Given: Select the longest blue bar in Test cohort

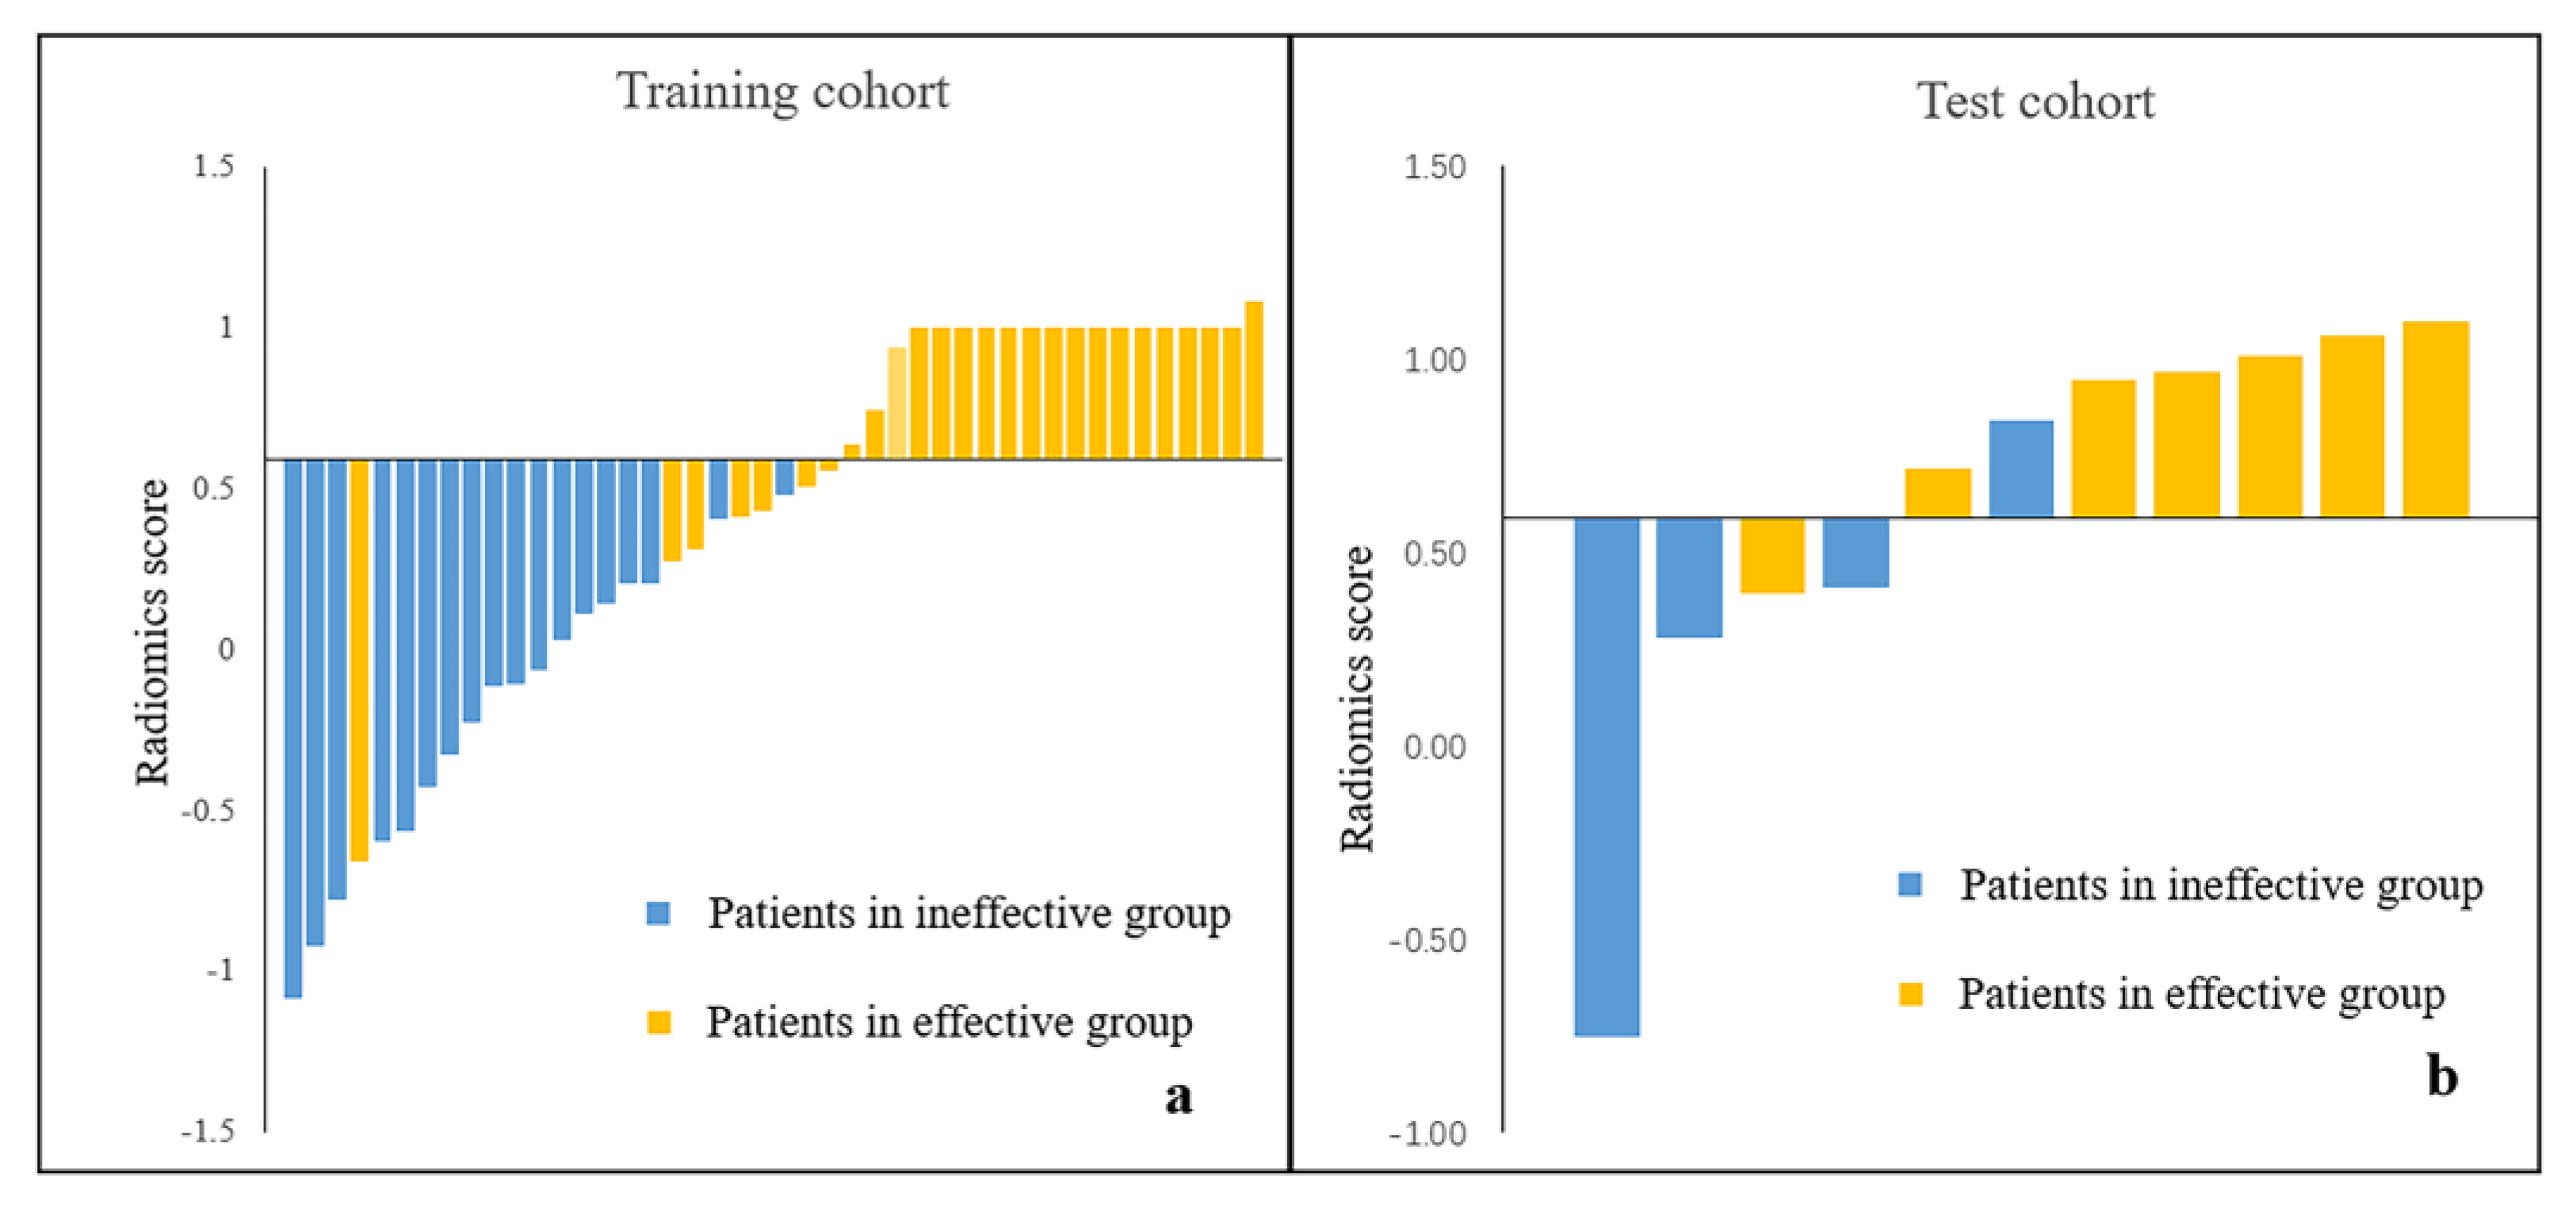Looking at the screenshot, I should 1606,776.
